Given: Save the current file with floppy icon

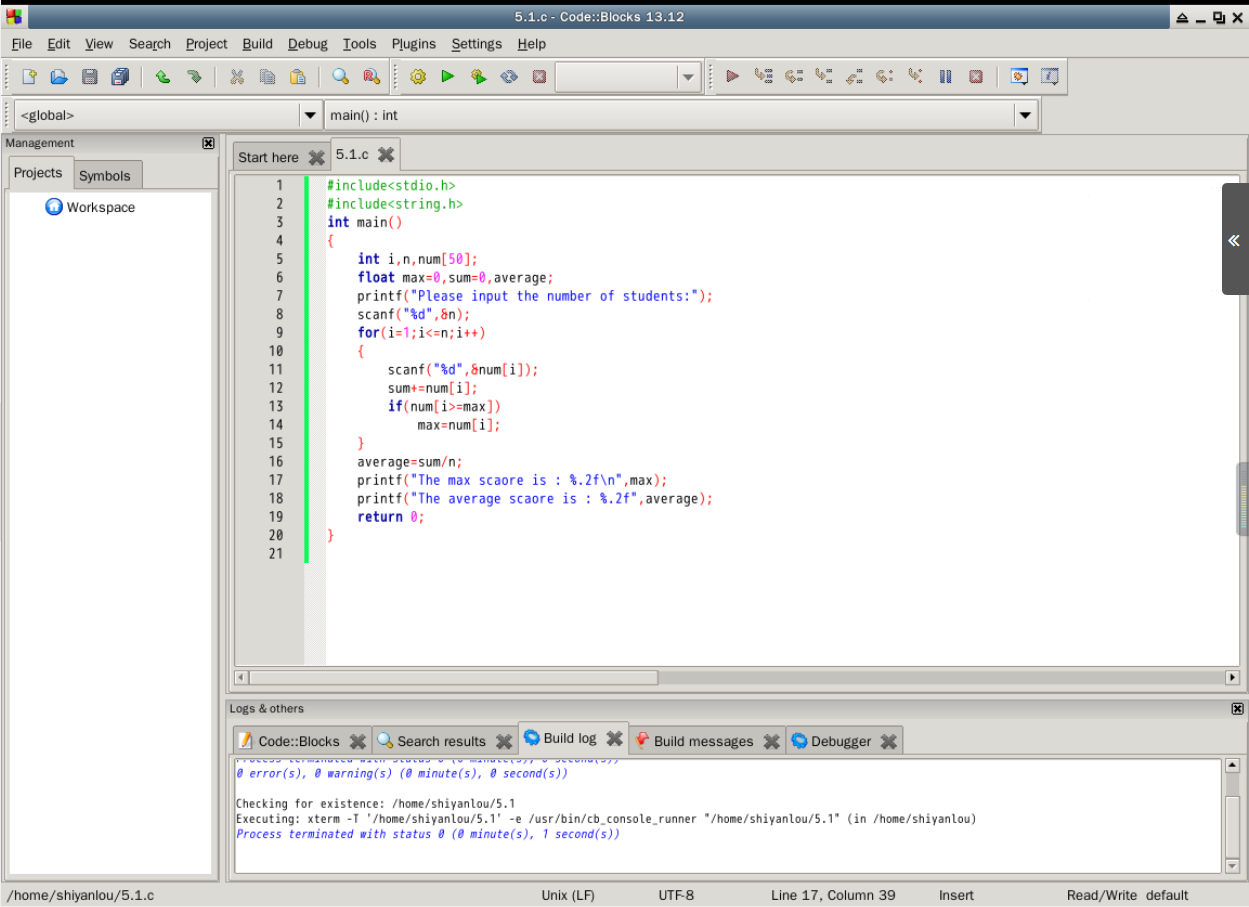Looking at the screenshot, I should click(x=89, y=76).
